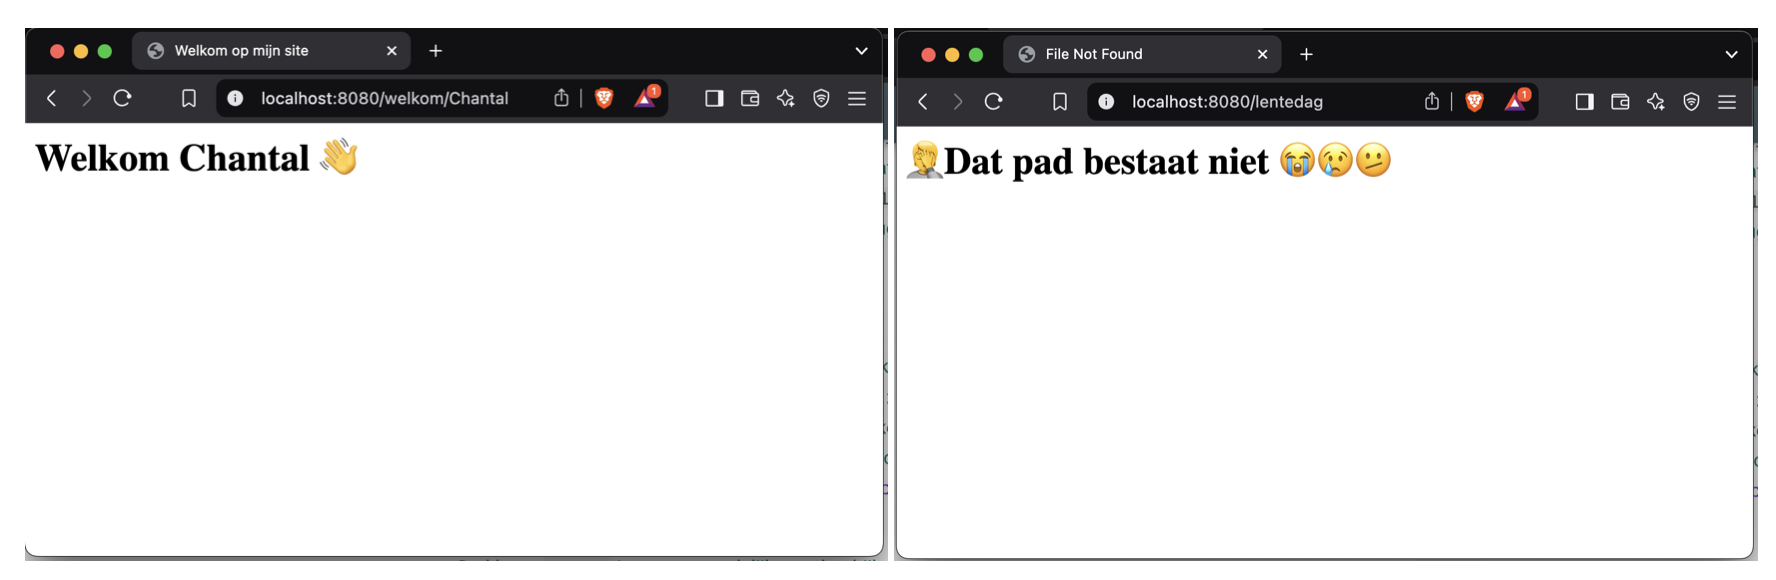The height and width of the screenshot is (580, 1776).
Task: Share the lentedag page
Action: [1432, 101]
